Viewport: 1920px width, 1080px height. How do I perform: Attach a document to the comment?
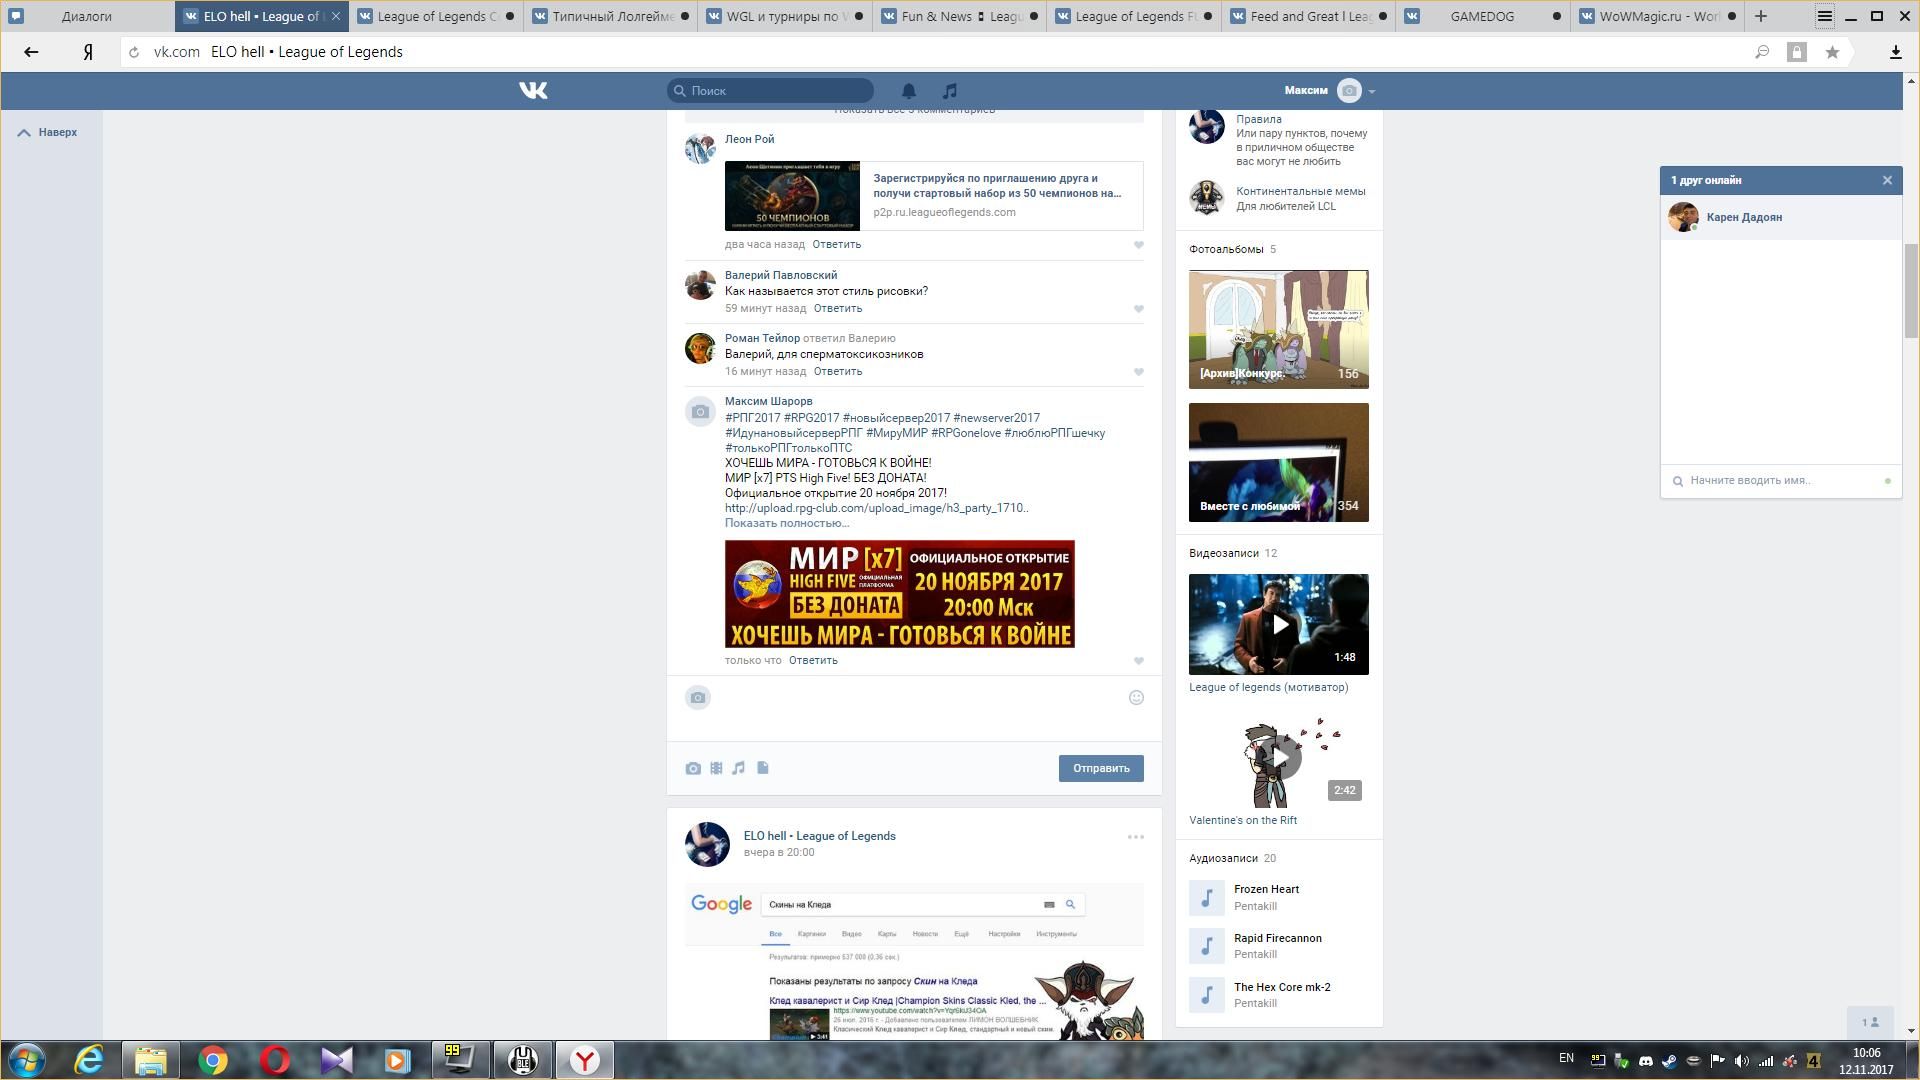point(762,768)
